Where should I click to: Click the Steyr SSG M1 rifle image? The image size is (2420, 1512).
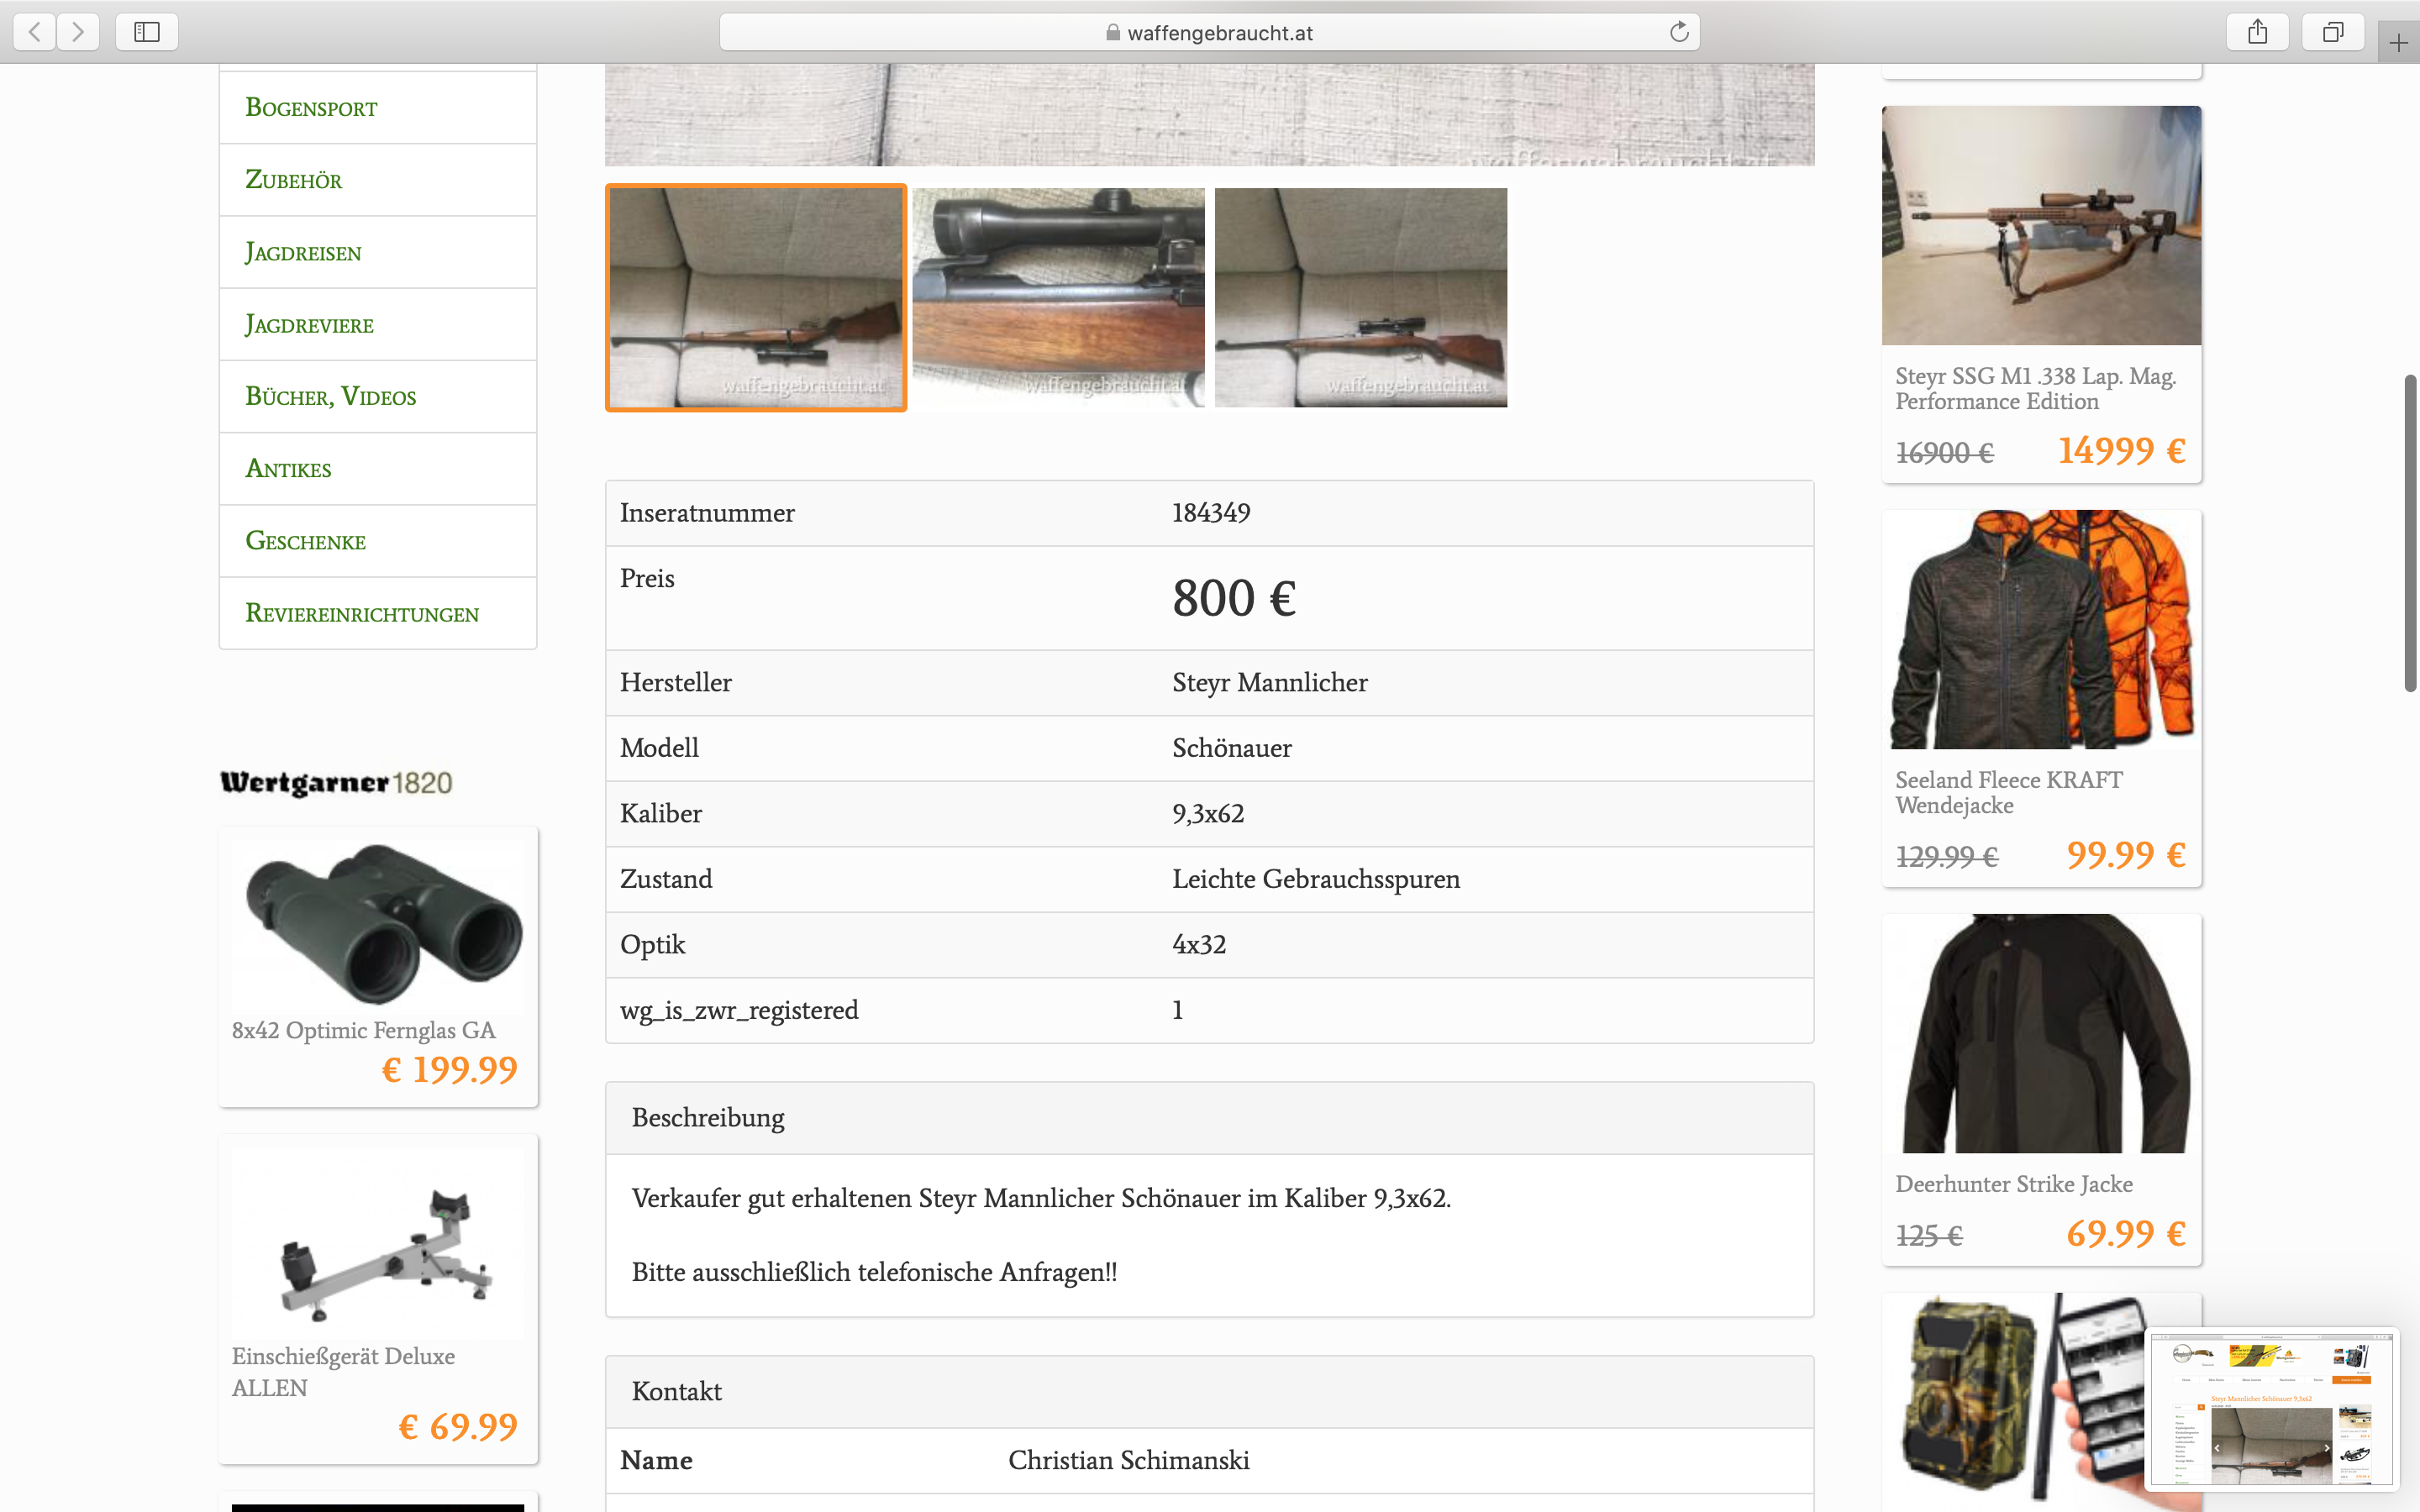click(2041, 225)
